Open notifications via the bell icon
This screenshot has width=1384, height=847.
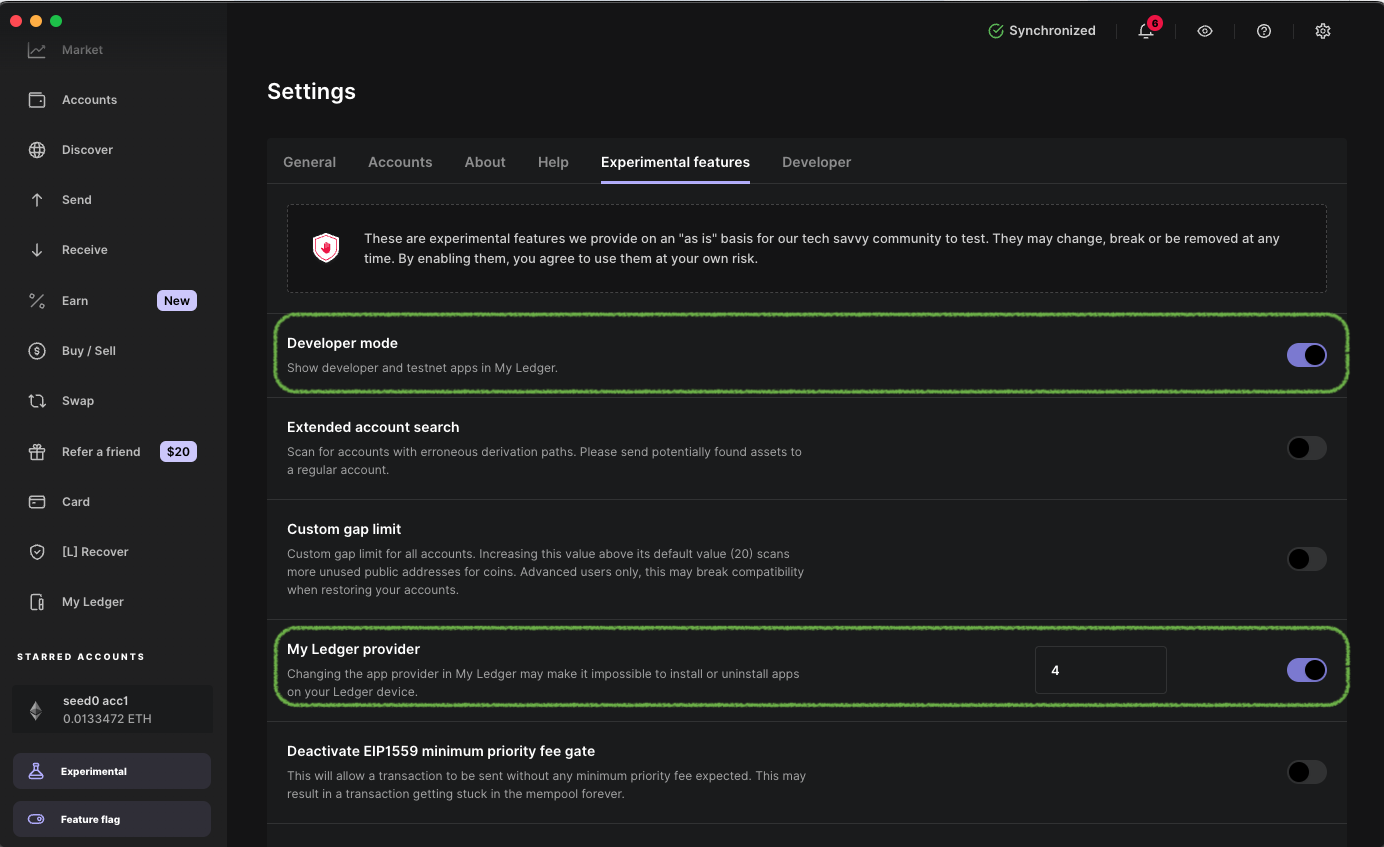pyautogui.click(x=1145, y=31)
